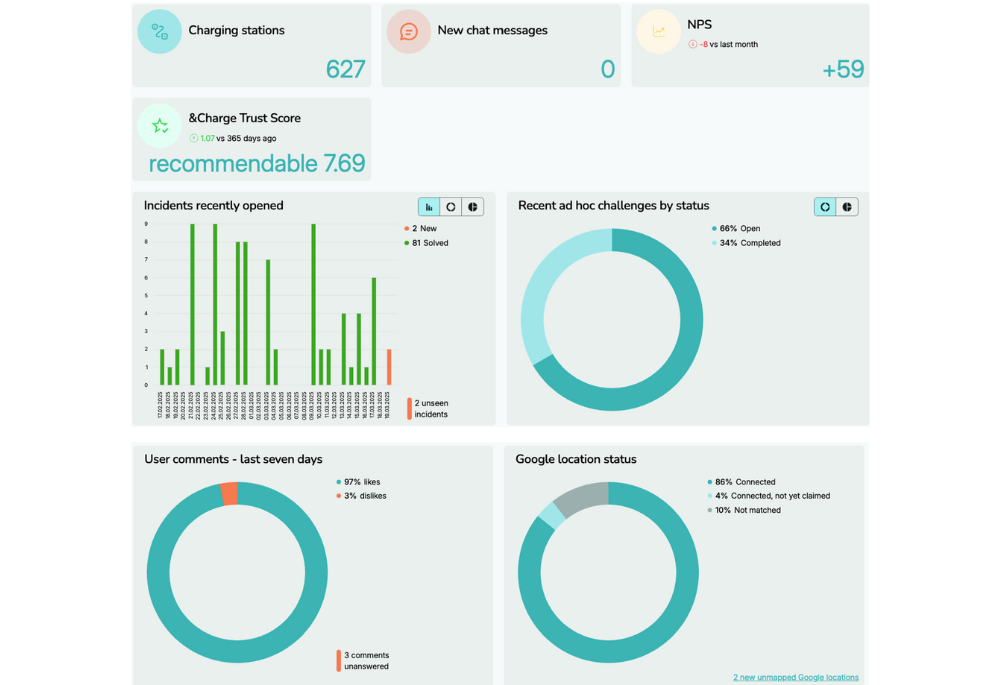
Task: Click the &Charge Trust Score title
Action: [x=244, y=118]
